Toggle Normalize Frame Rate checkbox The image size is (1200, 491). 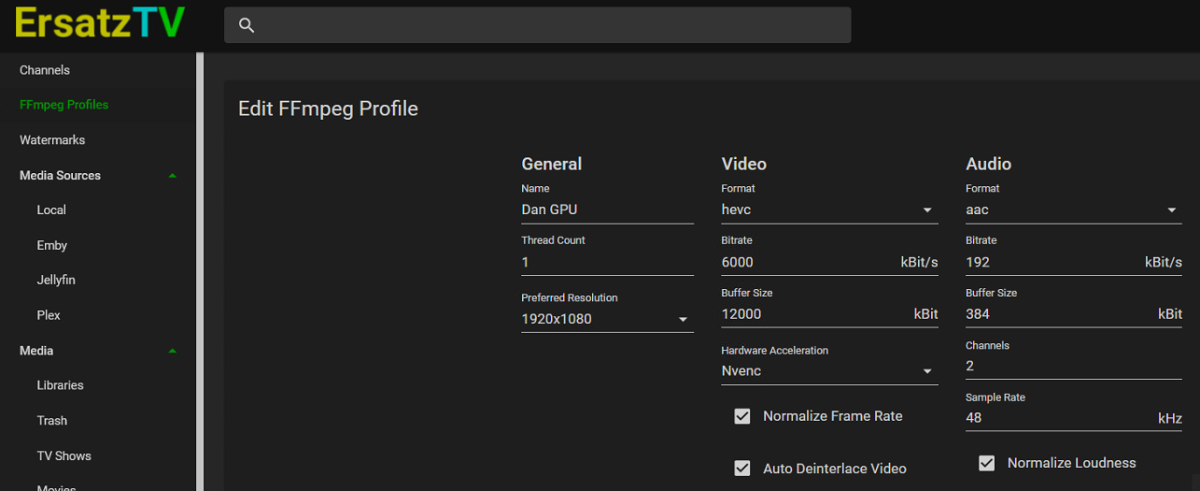click(742, 416)
